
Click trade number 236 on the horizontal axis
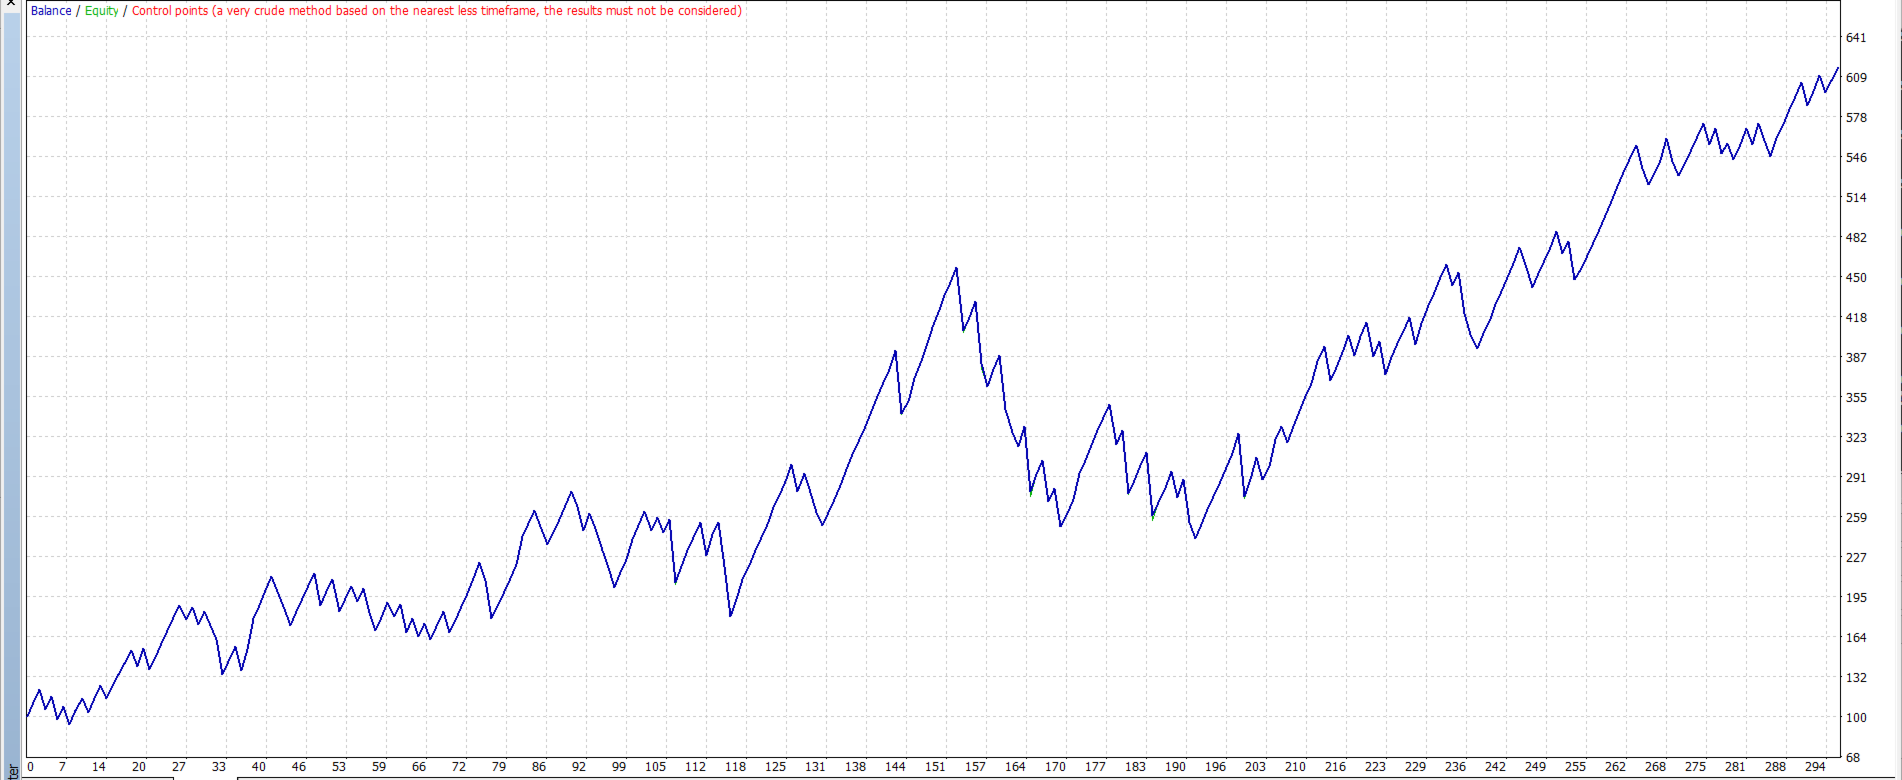[1455, 767]
